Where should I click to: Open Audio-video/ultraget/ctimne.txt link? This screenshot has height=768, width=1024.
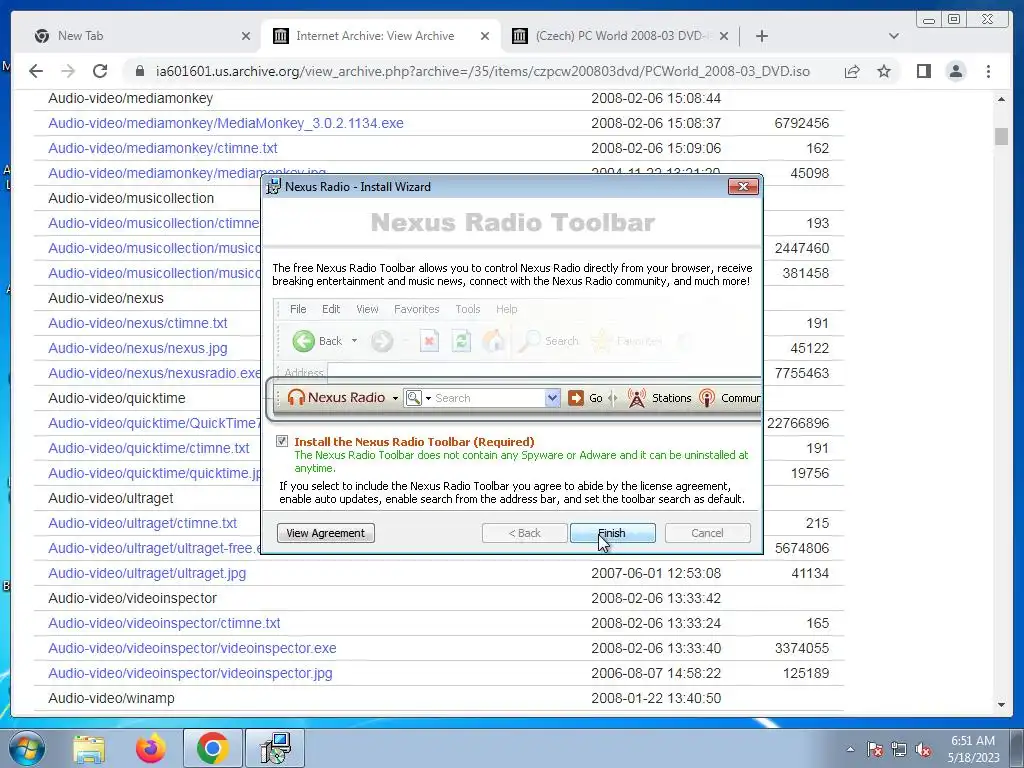(x=142, y=523)
